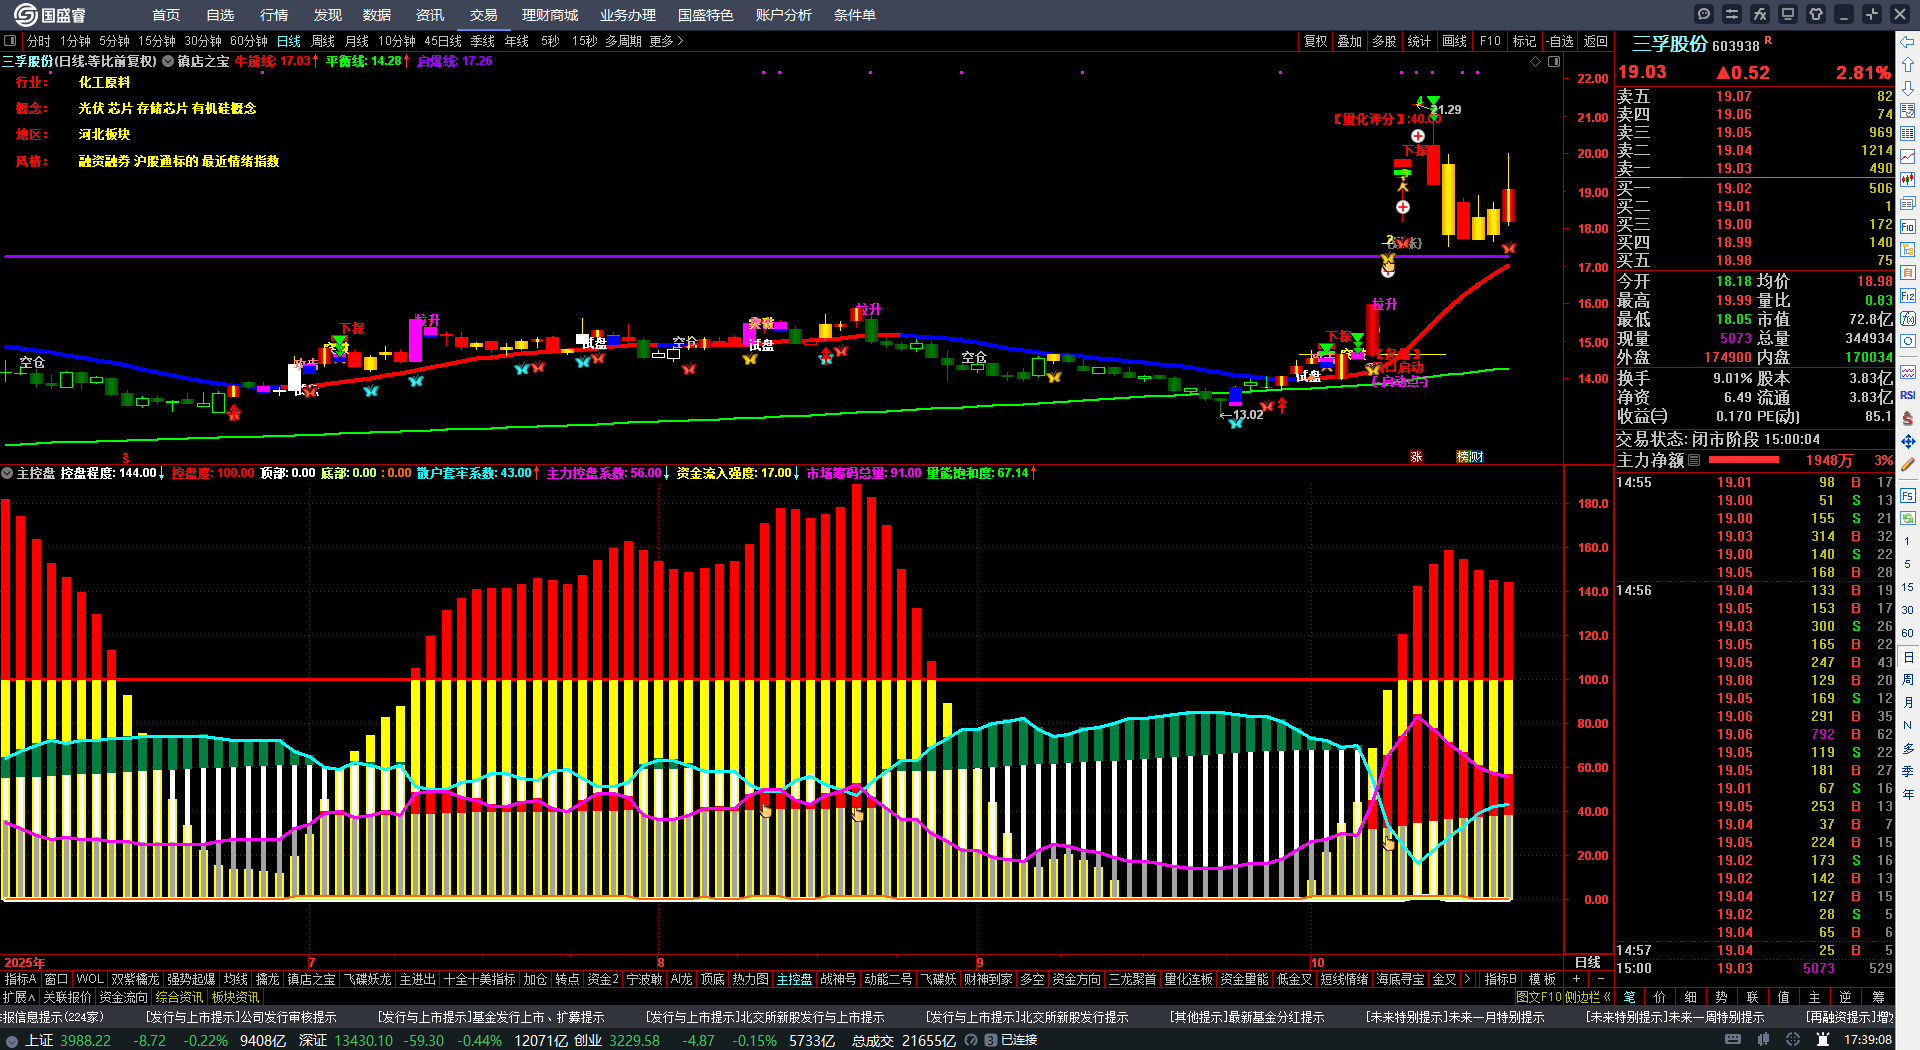Click the Guosheng logo in top-left
This screenshot has height=1050, width=1920.
point(50,14)
